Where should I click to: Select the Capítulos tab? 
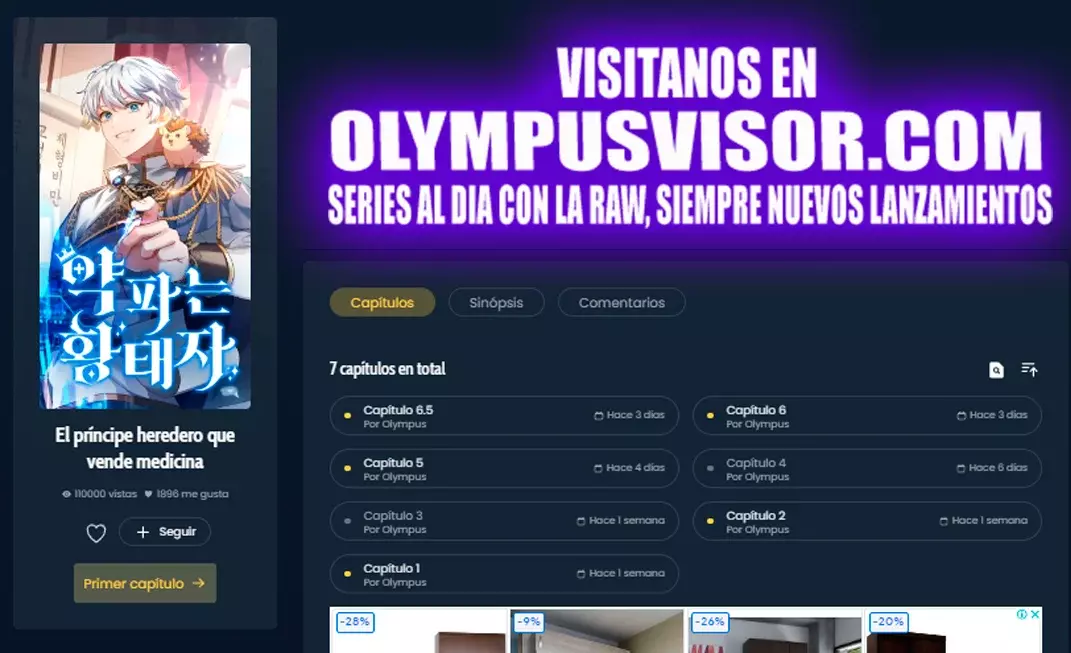point(382,303)
